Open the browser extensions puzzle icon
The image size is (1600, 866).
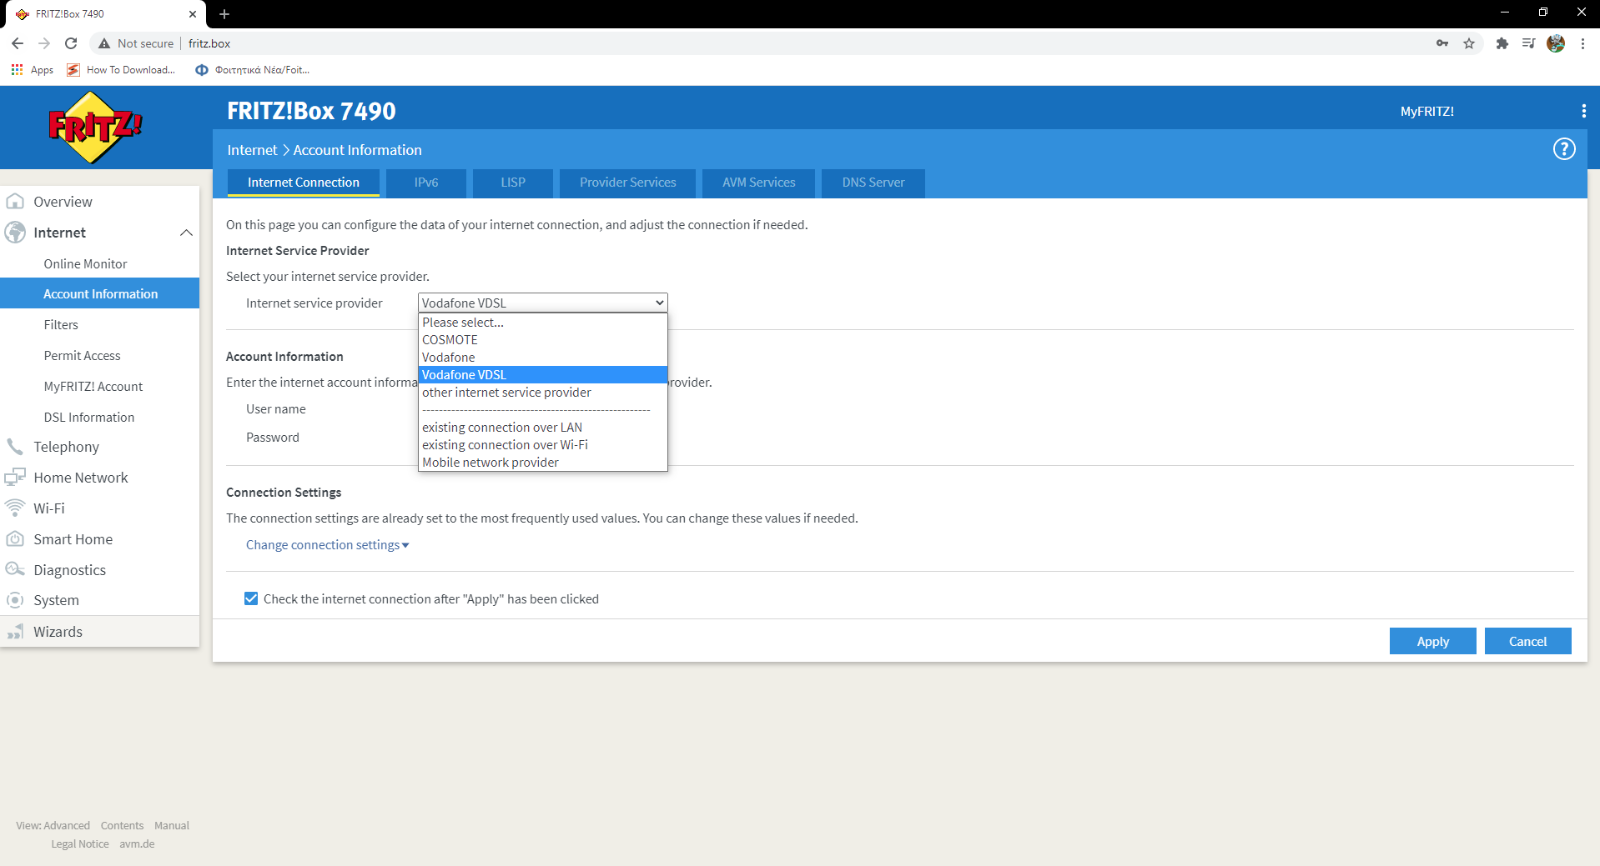coord(1502,43)
